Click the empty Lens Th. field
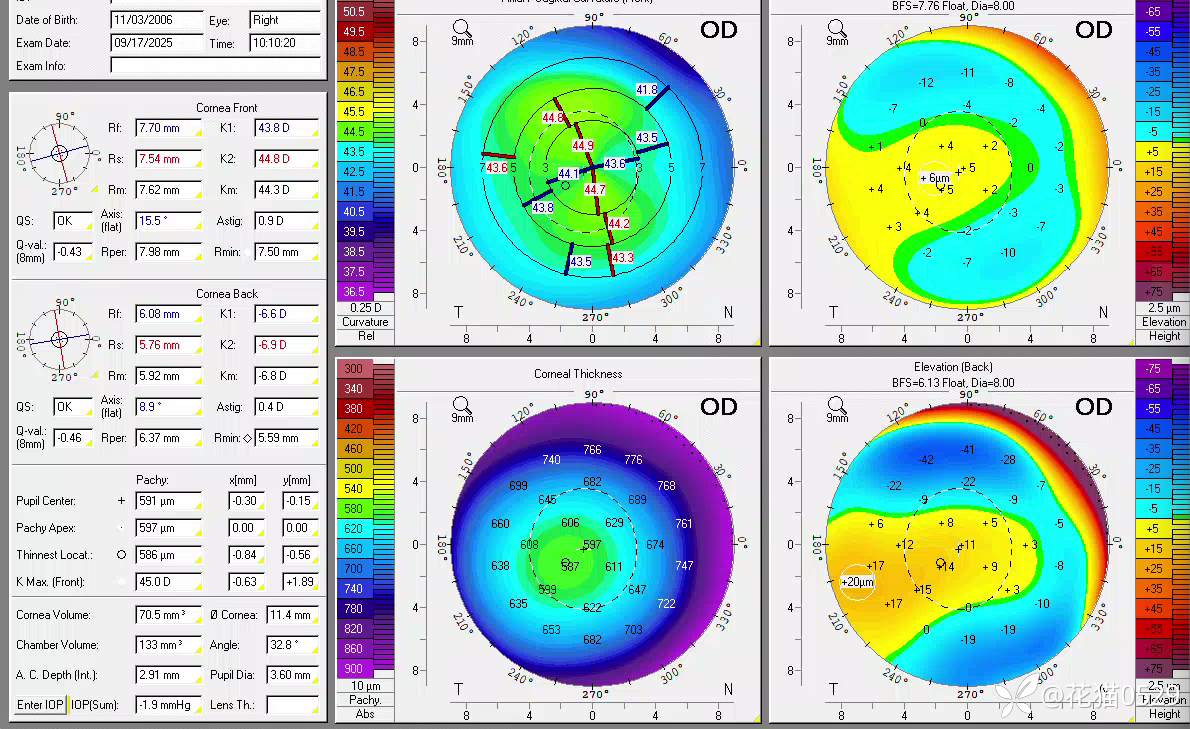The height and width of the screenshot is (729, 1190). (292, 705)
